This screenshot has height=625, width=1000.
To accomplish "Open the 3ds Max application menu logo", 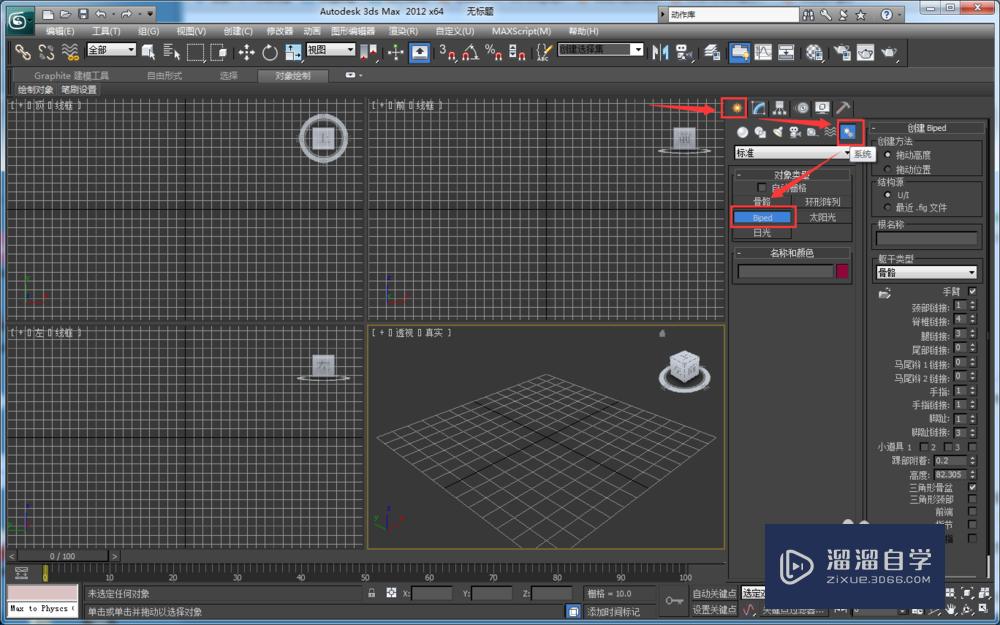I will [19, 20].
